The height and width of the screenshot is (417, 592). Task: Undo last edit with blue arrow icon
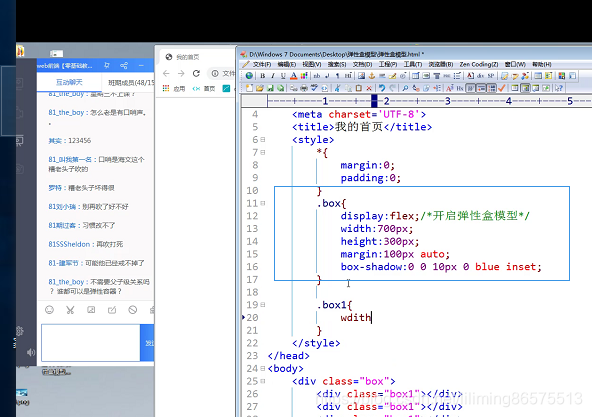(382, 88)
